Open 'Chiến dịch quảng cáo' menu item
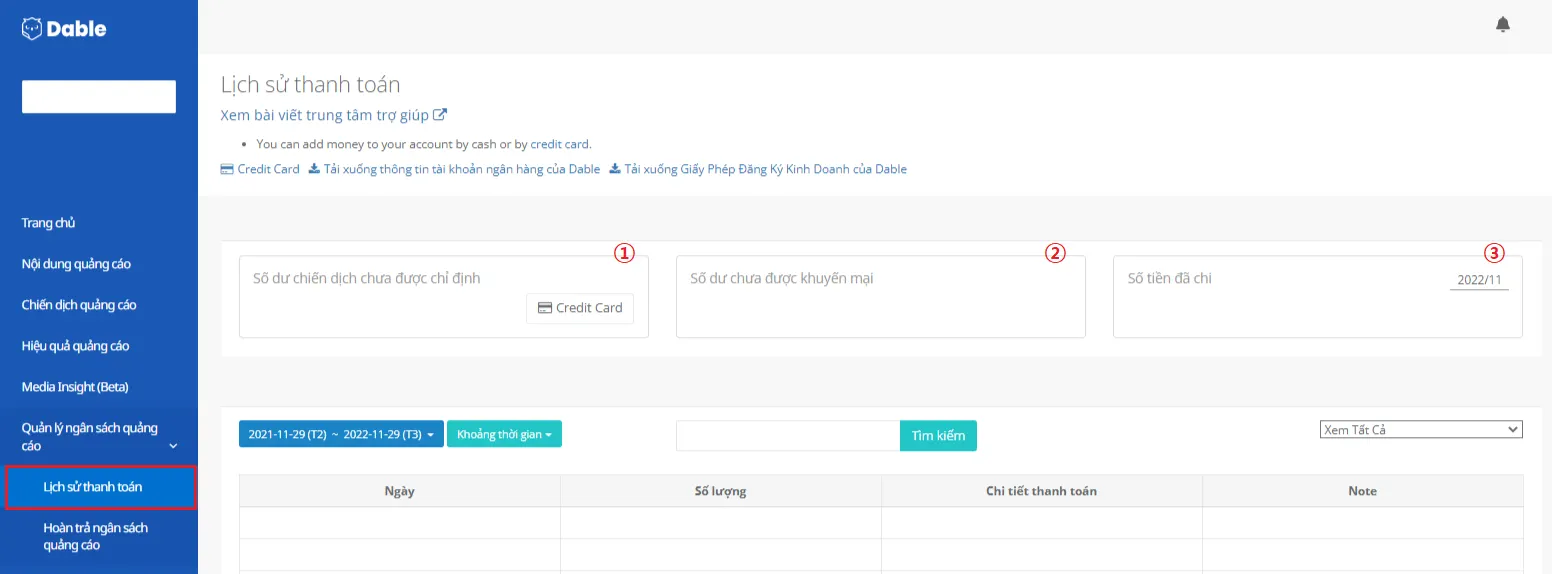The width and height of the screenshot is (1552, 574). [79, 305]
